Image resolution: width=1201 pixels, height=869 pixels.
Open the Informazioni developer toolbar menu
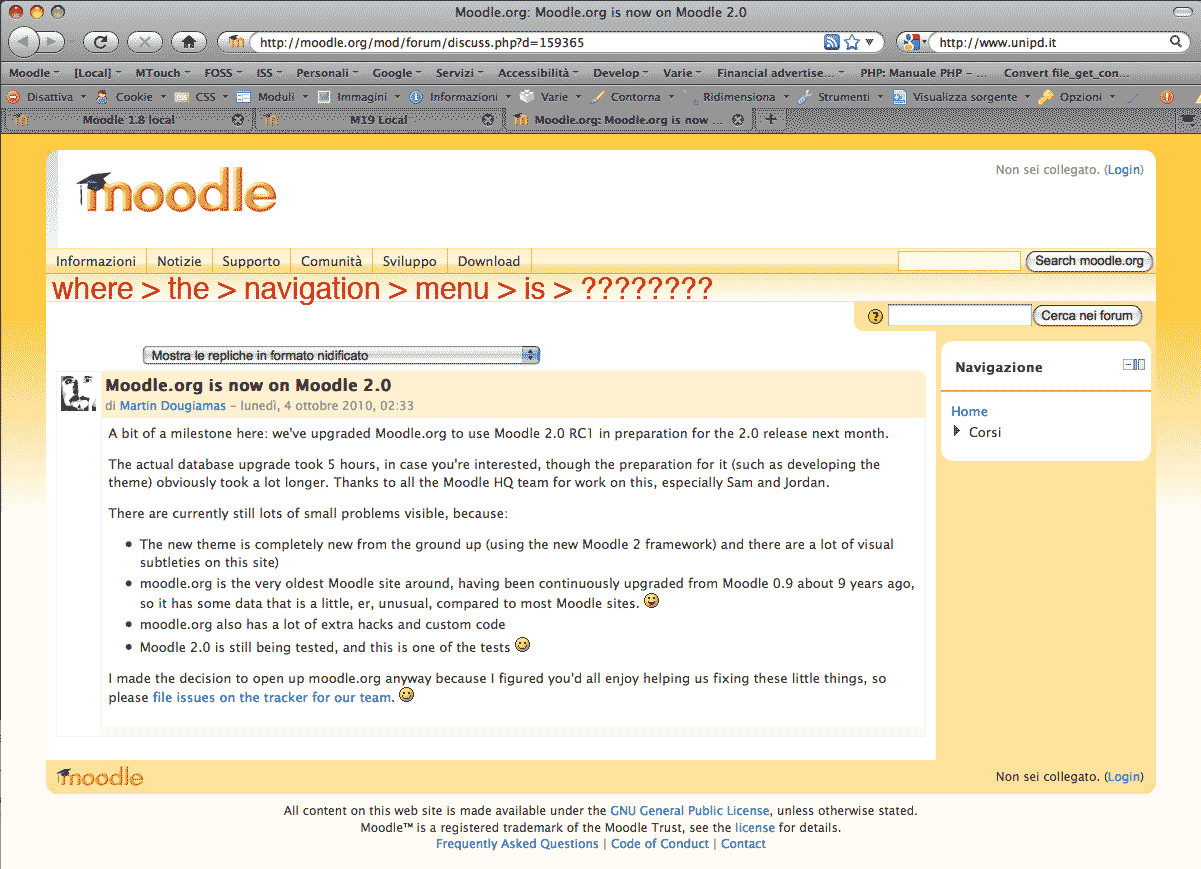point(460,97)
